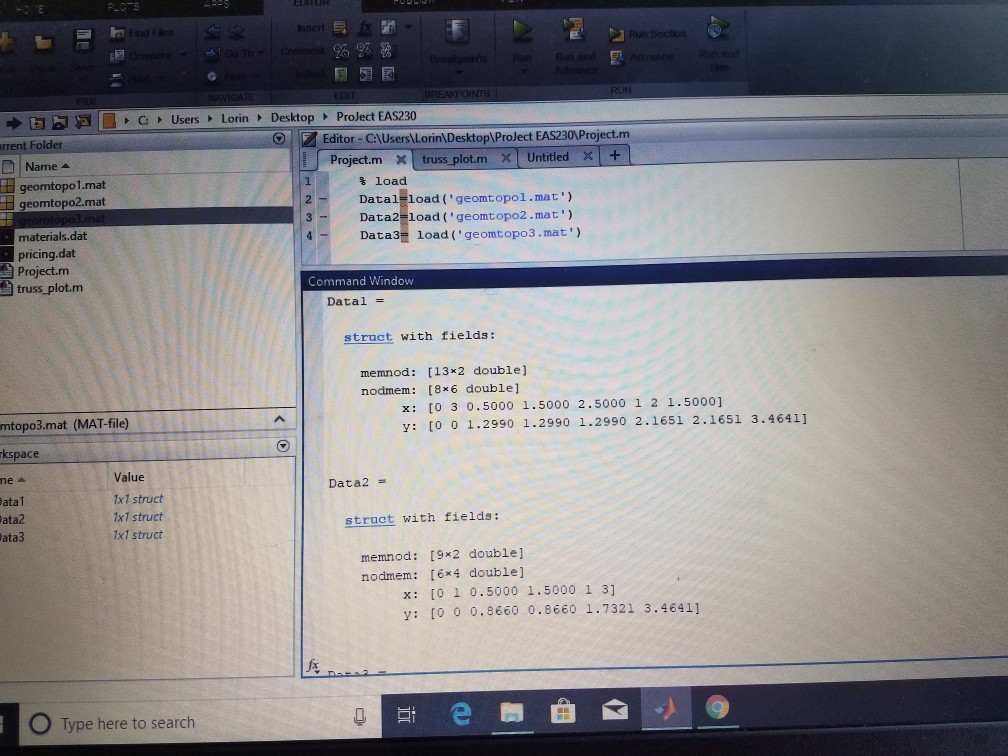Viewport: 1008px width, 756px height.
Task: Click the Find Files icon
Action: pos(119,32)
